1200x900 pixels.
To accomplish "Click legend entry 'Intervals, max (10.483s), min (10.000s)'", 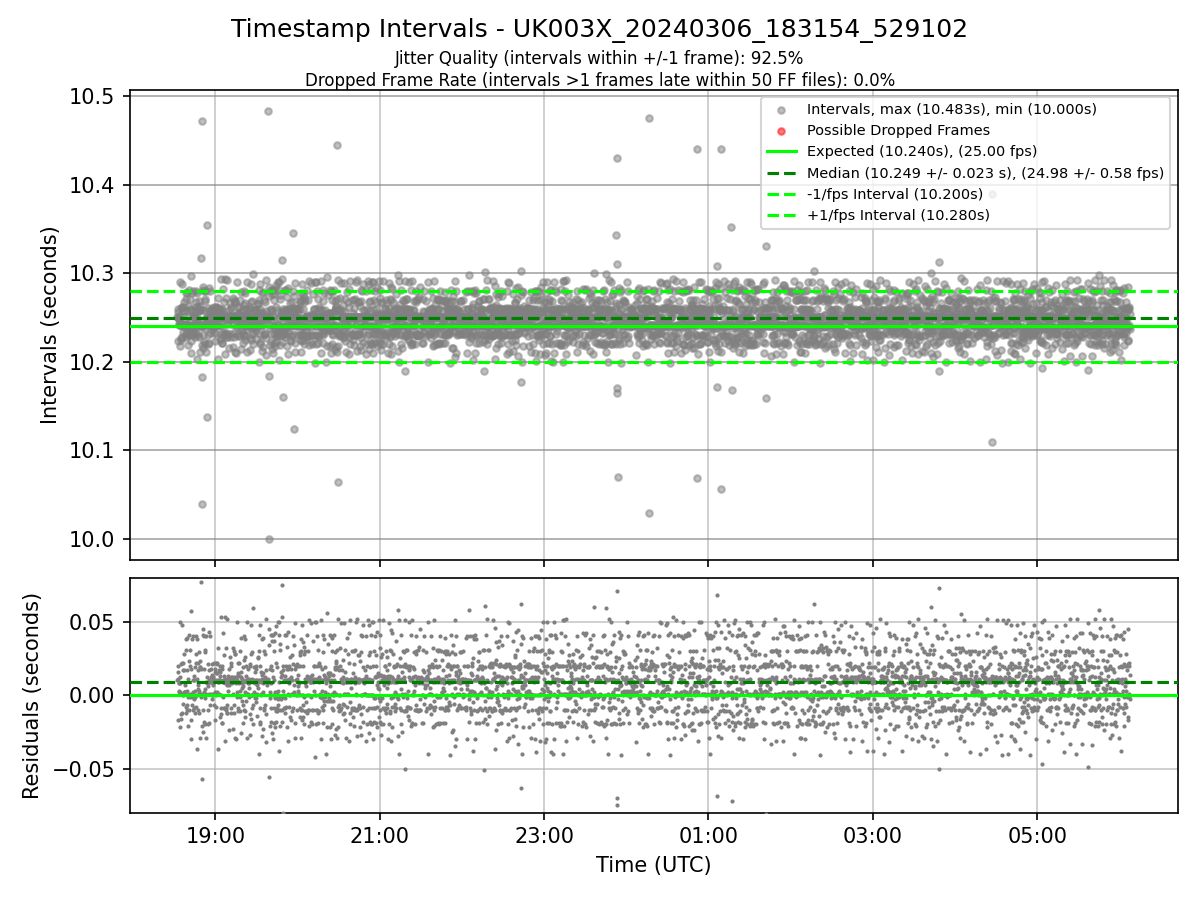I will pos(951,108).
